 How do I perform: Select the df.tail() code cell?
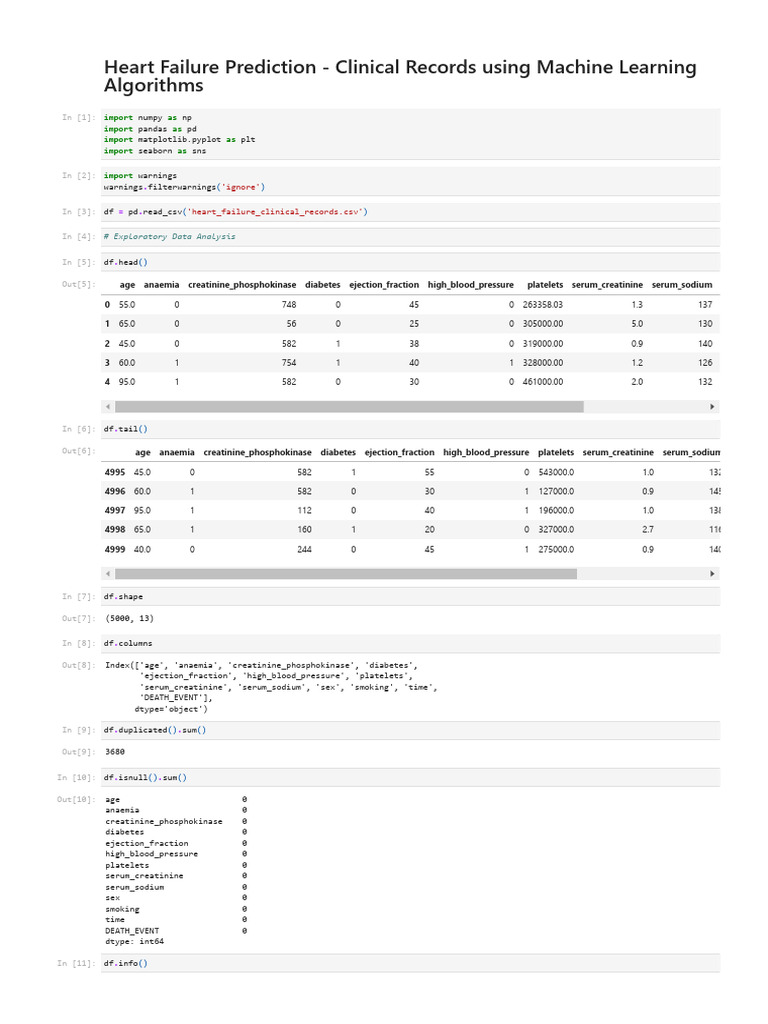pyautogui.click(x=411, y=429)
